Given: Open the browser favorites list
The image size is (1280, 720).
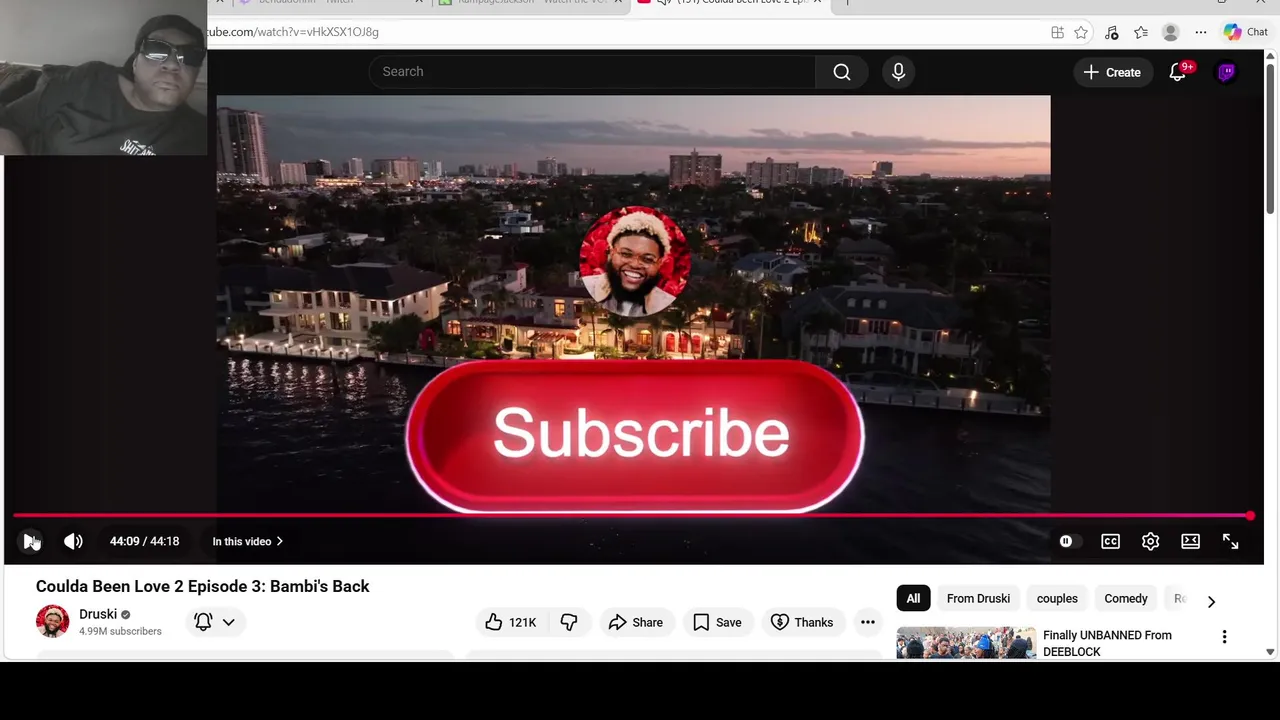Looking at the screenshot, I should 1141,32.
